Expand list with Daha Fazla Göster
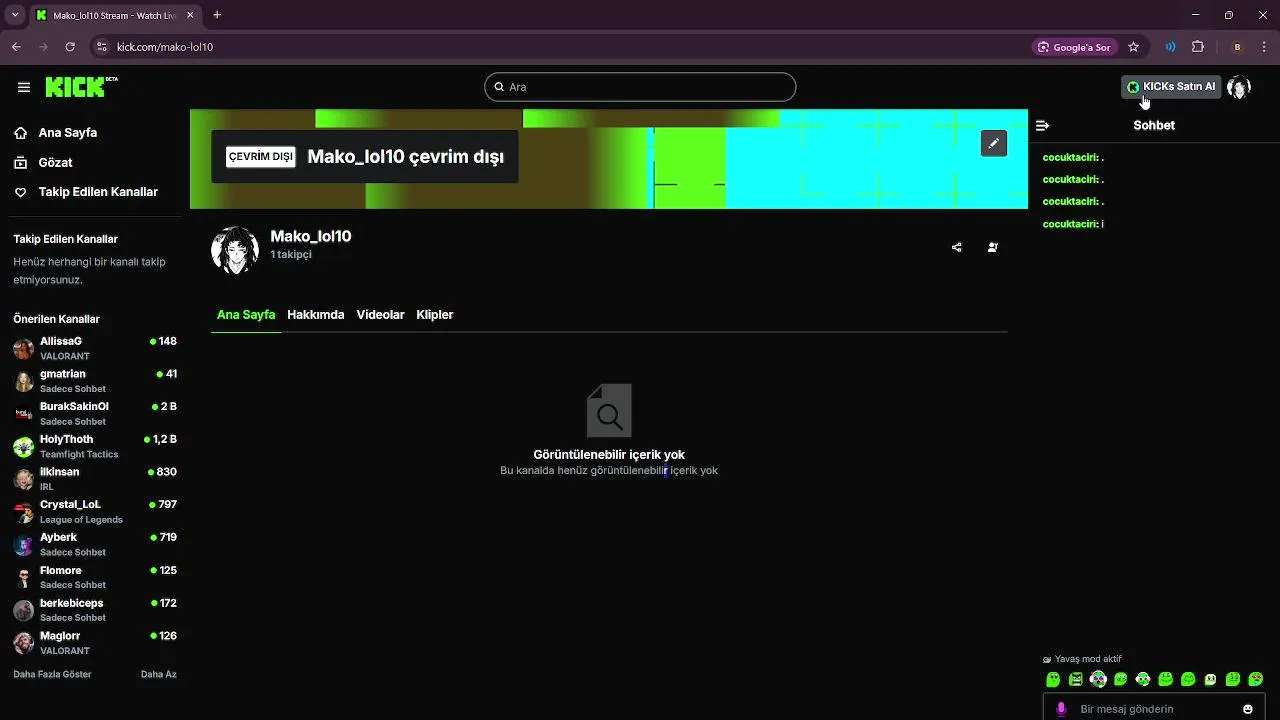 click(52, 674)
